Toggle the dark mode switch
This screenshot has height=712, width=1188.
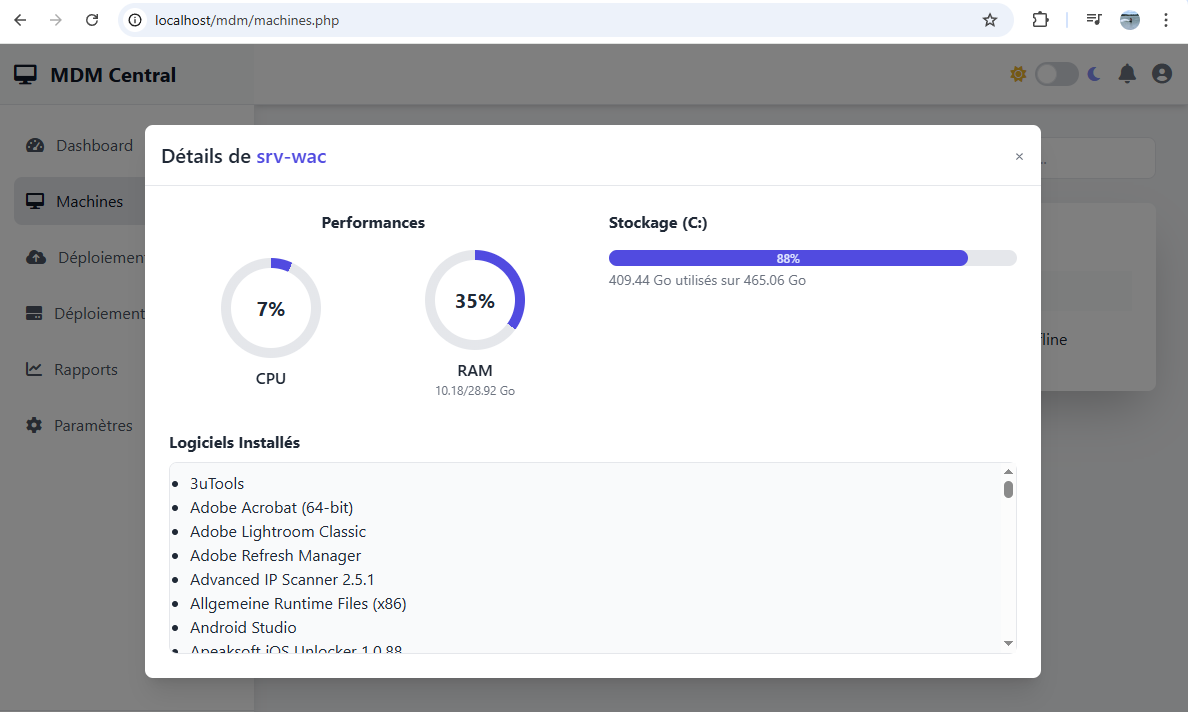coord(1056,74)
